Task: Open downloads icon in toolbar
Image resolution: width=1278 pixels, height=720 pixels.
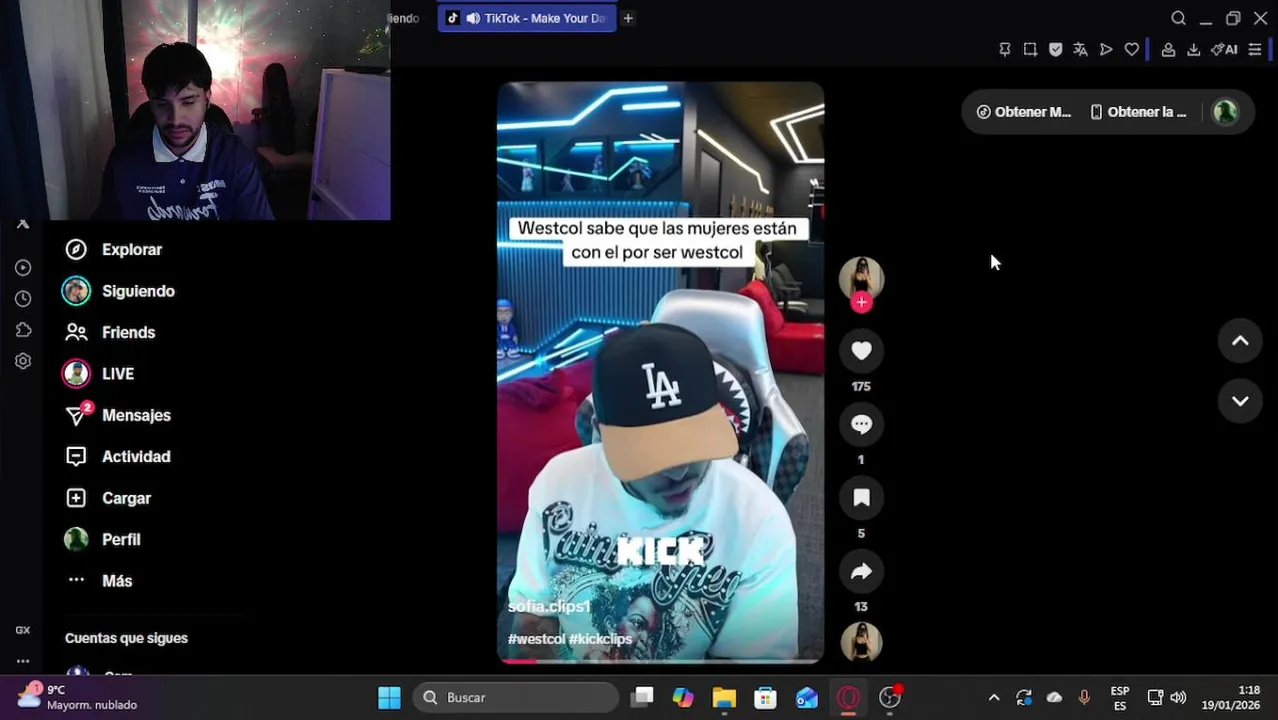Action: [1193, 50]
